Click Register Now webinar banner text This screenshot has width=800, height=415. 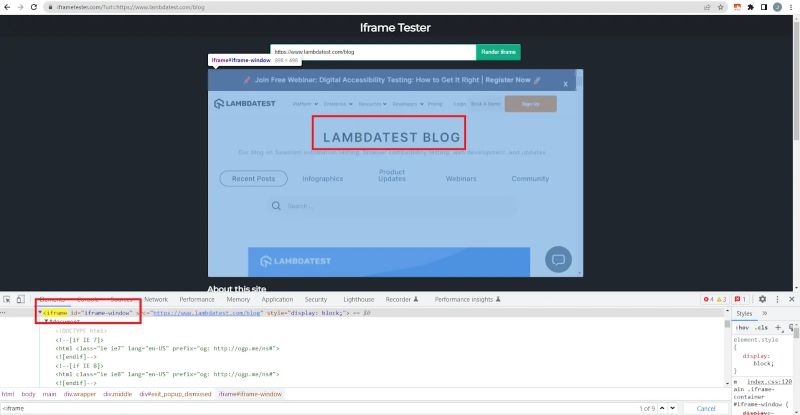pos(508,80)
